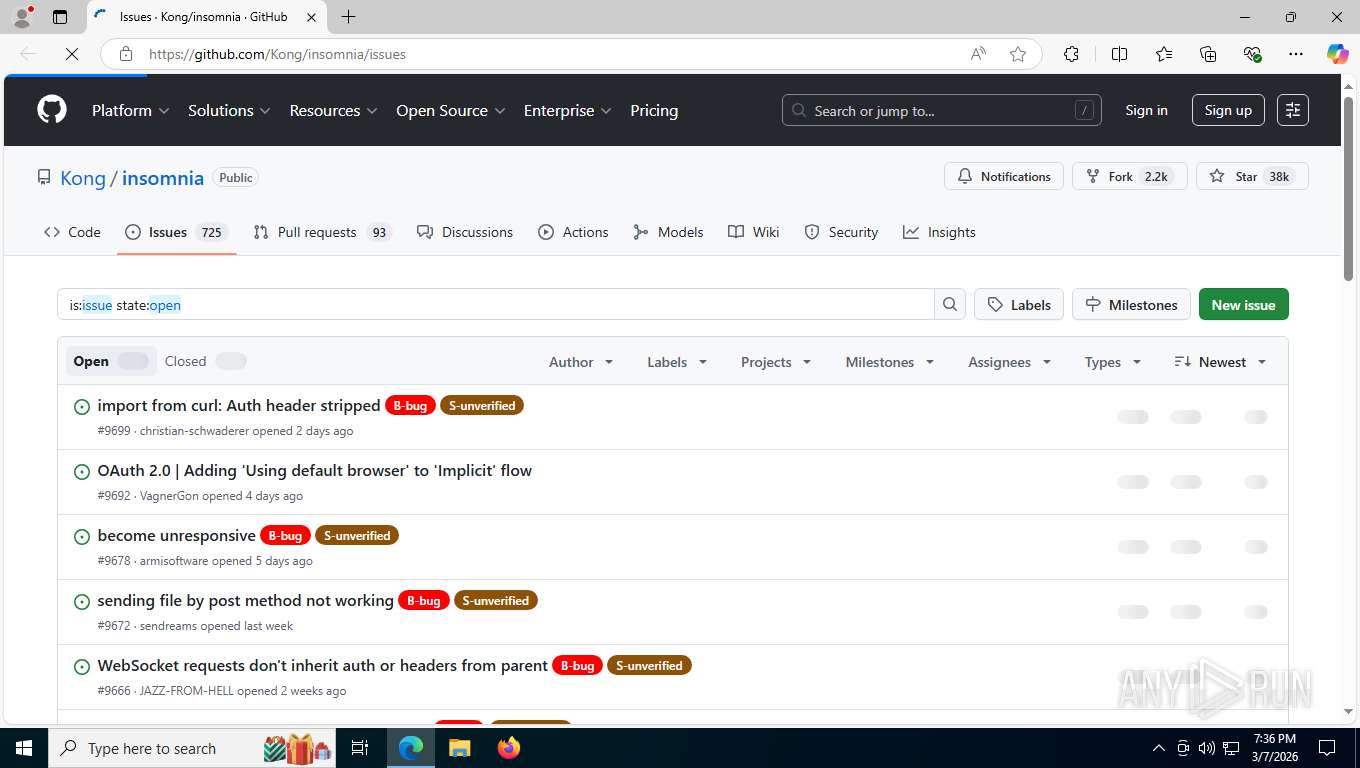Expand the Solutions menu
This screenshot has height=768, width=1360.
click(229, 111)
